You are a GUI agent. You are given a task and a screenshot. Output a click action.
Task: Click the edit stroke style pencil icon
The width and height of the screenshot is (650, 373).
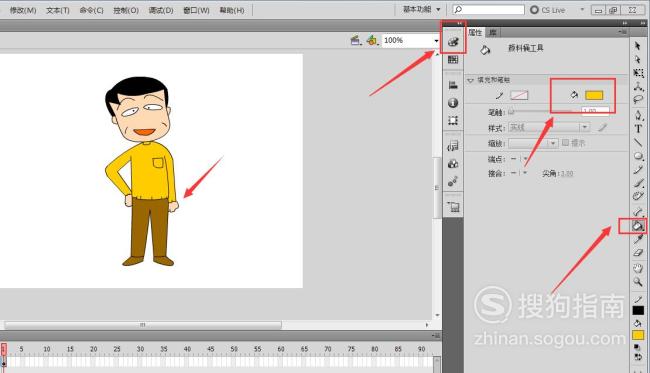click(x=602, y=127)
